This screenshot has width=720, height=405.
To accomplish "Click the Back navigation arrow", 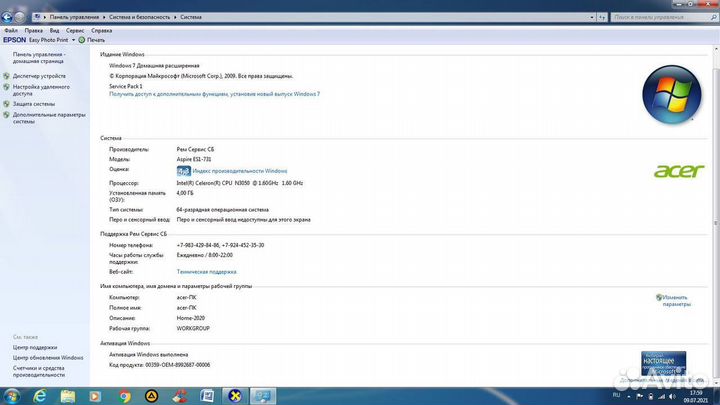I will (x=9, y=17).
